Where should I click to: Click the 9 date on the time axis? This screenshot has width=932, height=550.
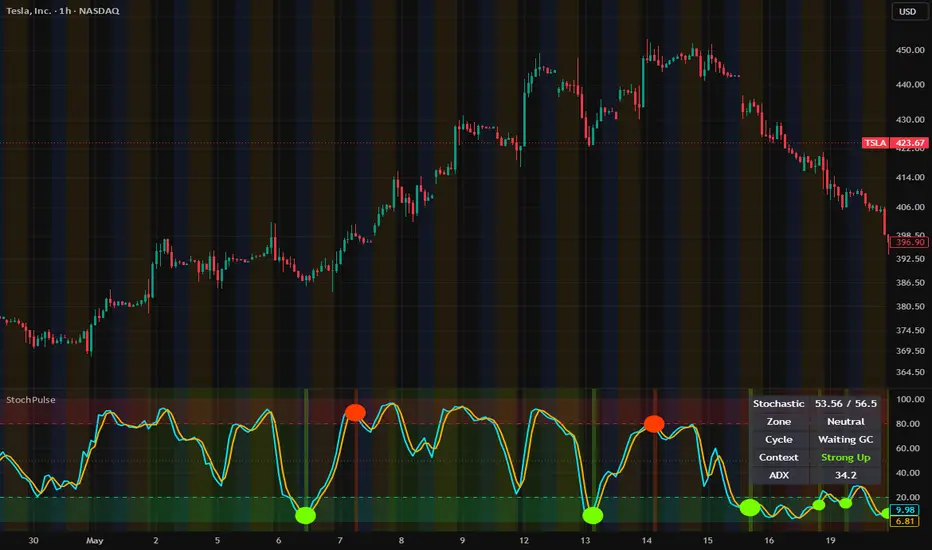(x=462, y=540)
